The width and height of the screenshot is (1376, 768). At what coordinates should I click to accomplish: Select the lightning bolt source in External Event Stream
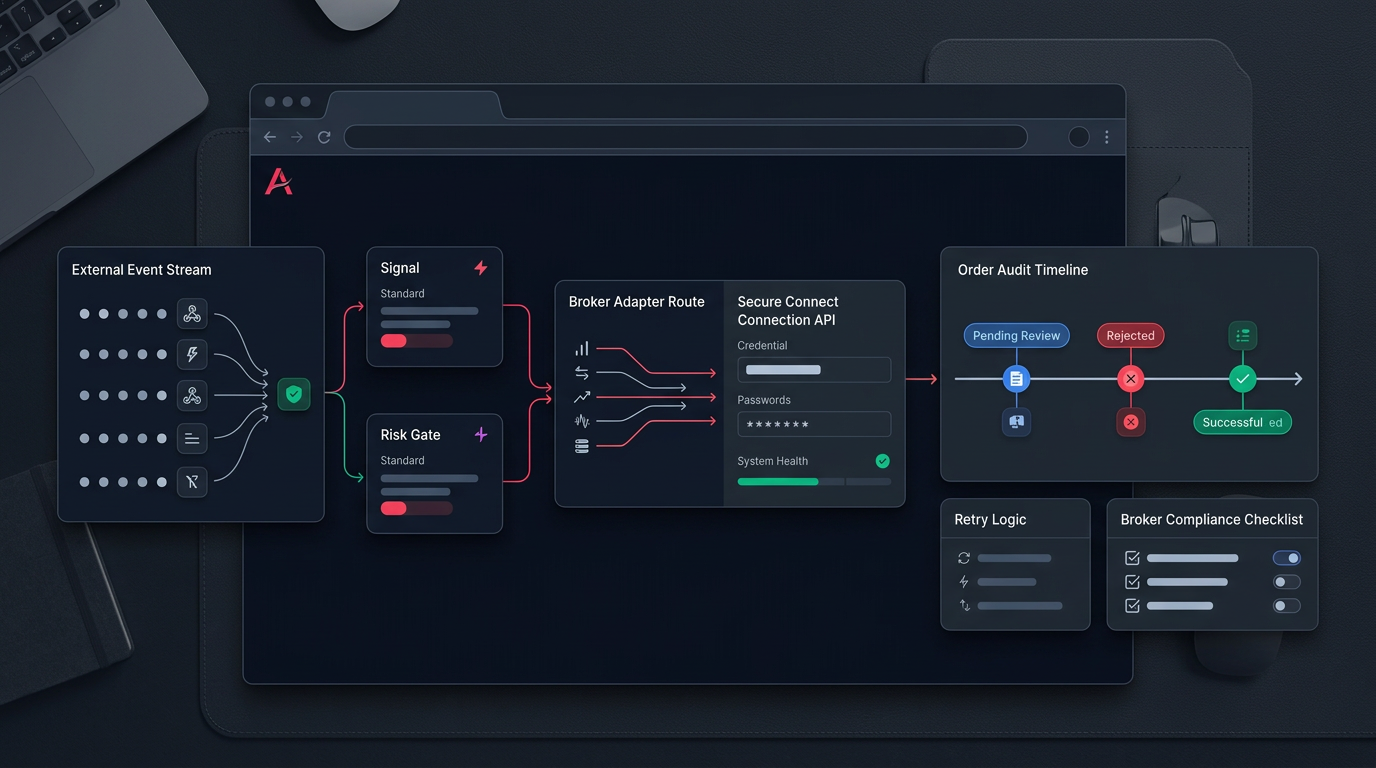coord(192,354)
